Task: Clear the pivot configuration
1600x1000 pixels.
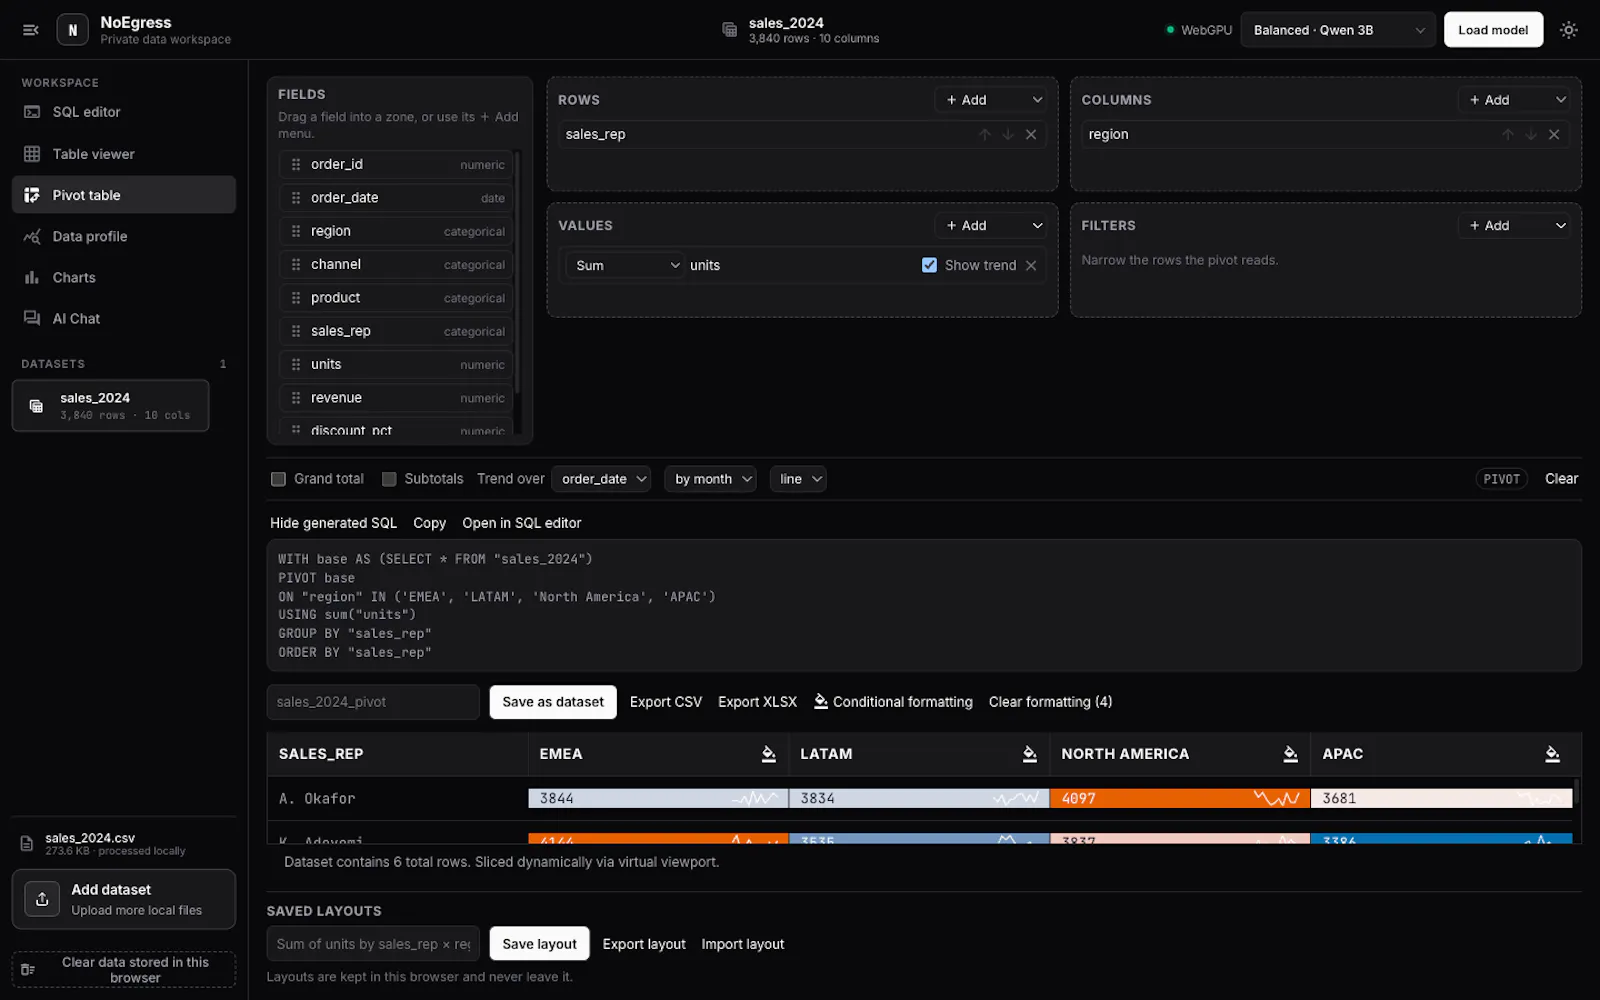Action: (x=1561, y=479)
